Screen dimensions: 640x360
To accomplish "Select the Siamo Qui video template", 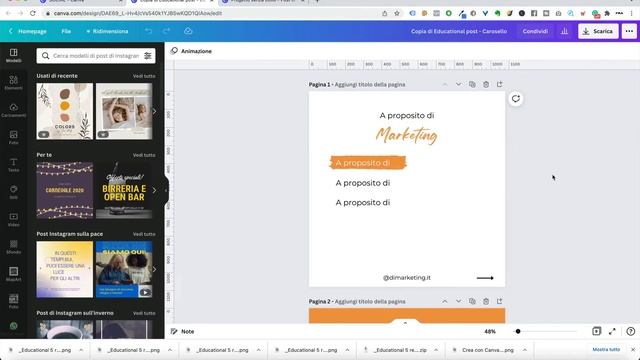I will point(124,269).
